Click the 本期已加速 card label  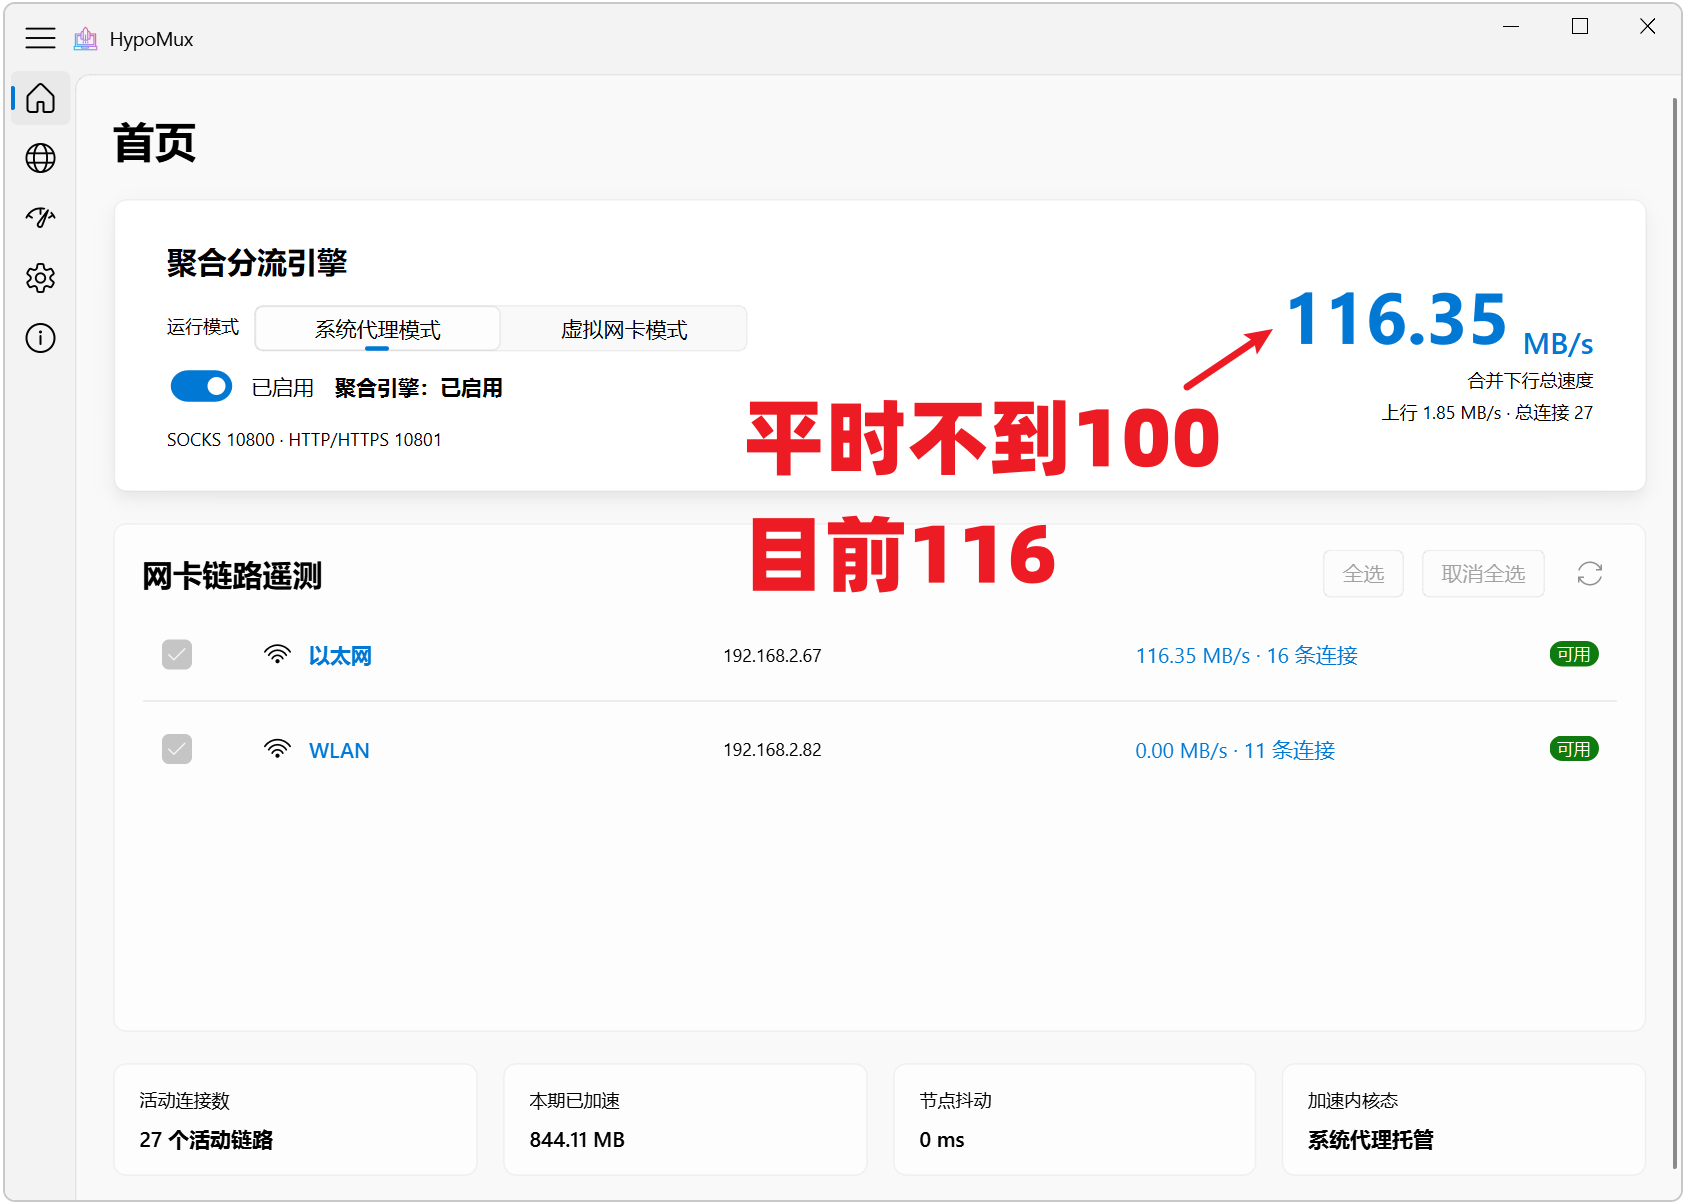click(575, 1101)
